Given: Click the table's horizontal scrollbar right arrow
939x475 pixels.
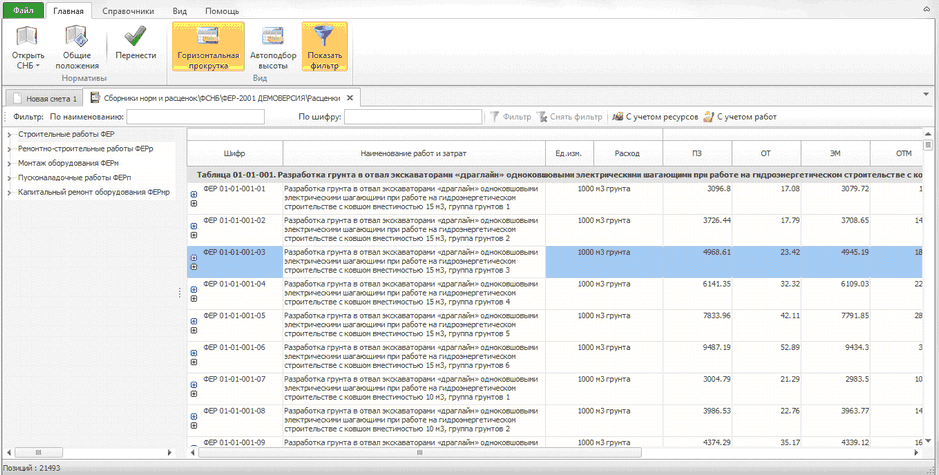Looking at the screenshot, I should pos(917,453).
